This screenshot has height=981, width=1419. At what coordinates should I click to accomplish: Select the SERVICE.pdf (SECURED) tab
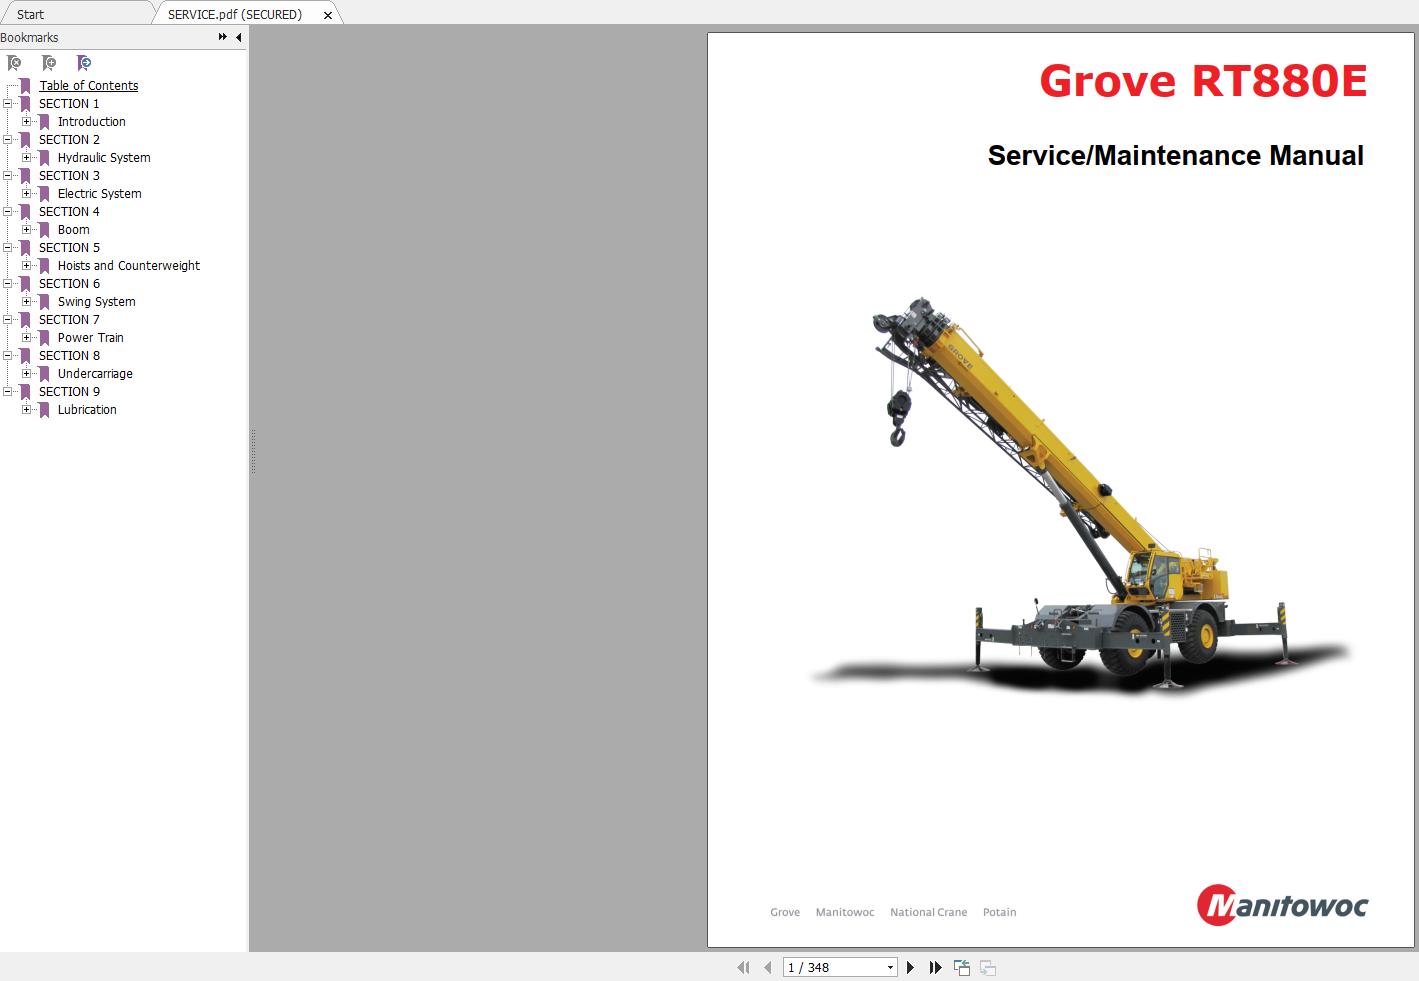[x=234, y=14]
